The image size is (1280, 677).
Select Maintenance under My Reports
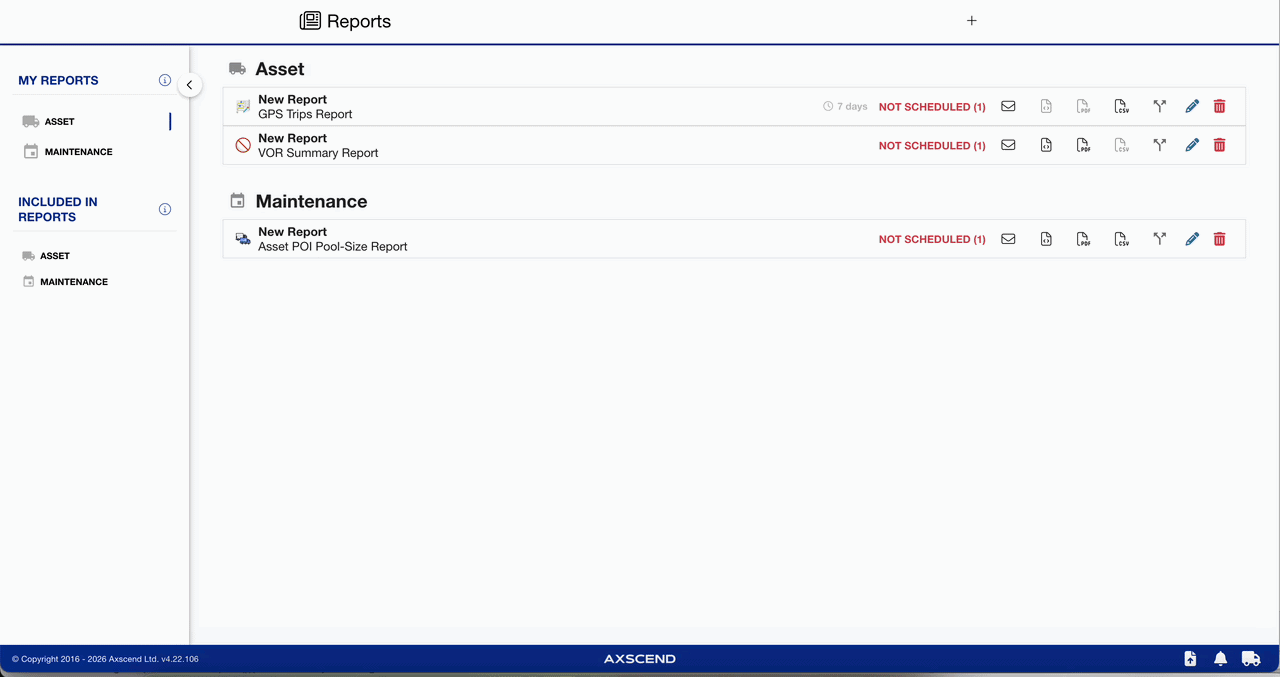tap(78, 152)
